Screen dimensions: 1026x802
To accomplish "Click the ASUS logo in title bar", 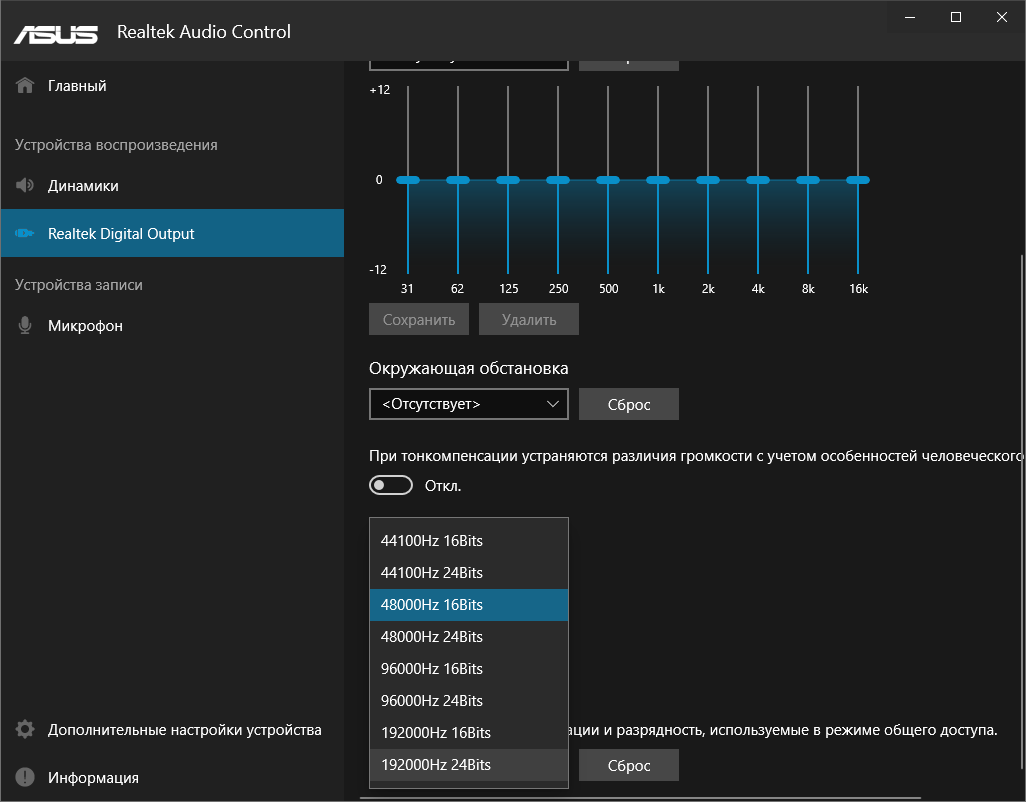I will pos(56,33).
